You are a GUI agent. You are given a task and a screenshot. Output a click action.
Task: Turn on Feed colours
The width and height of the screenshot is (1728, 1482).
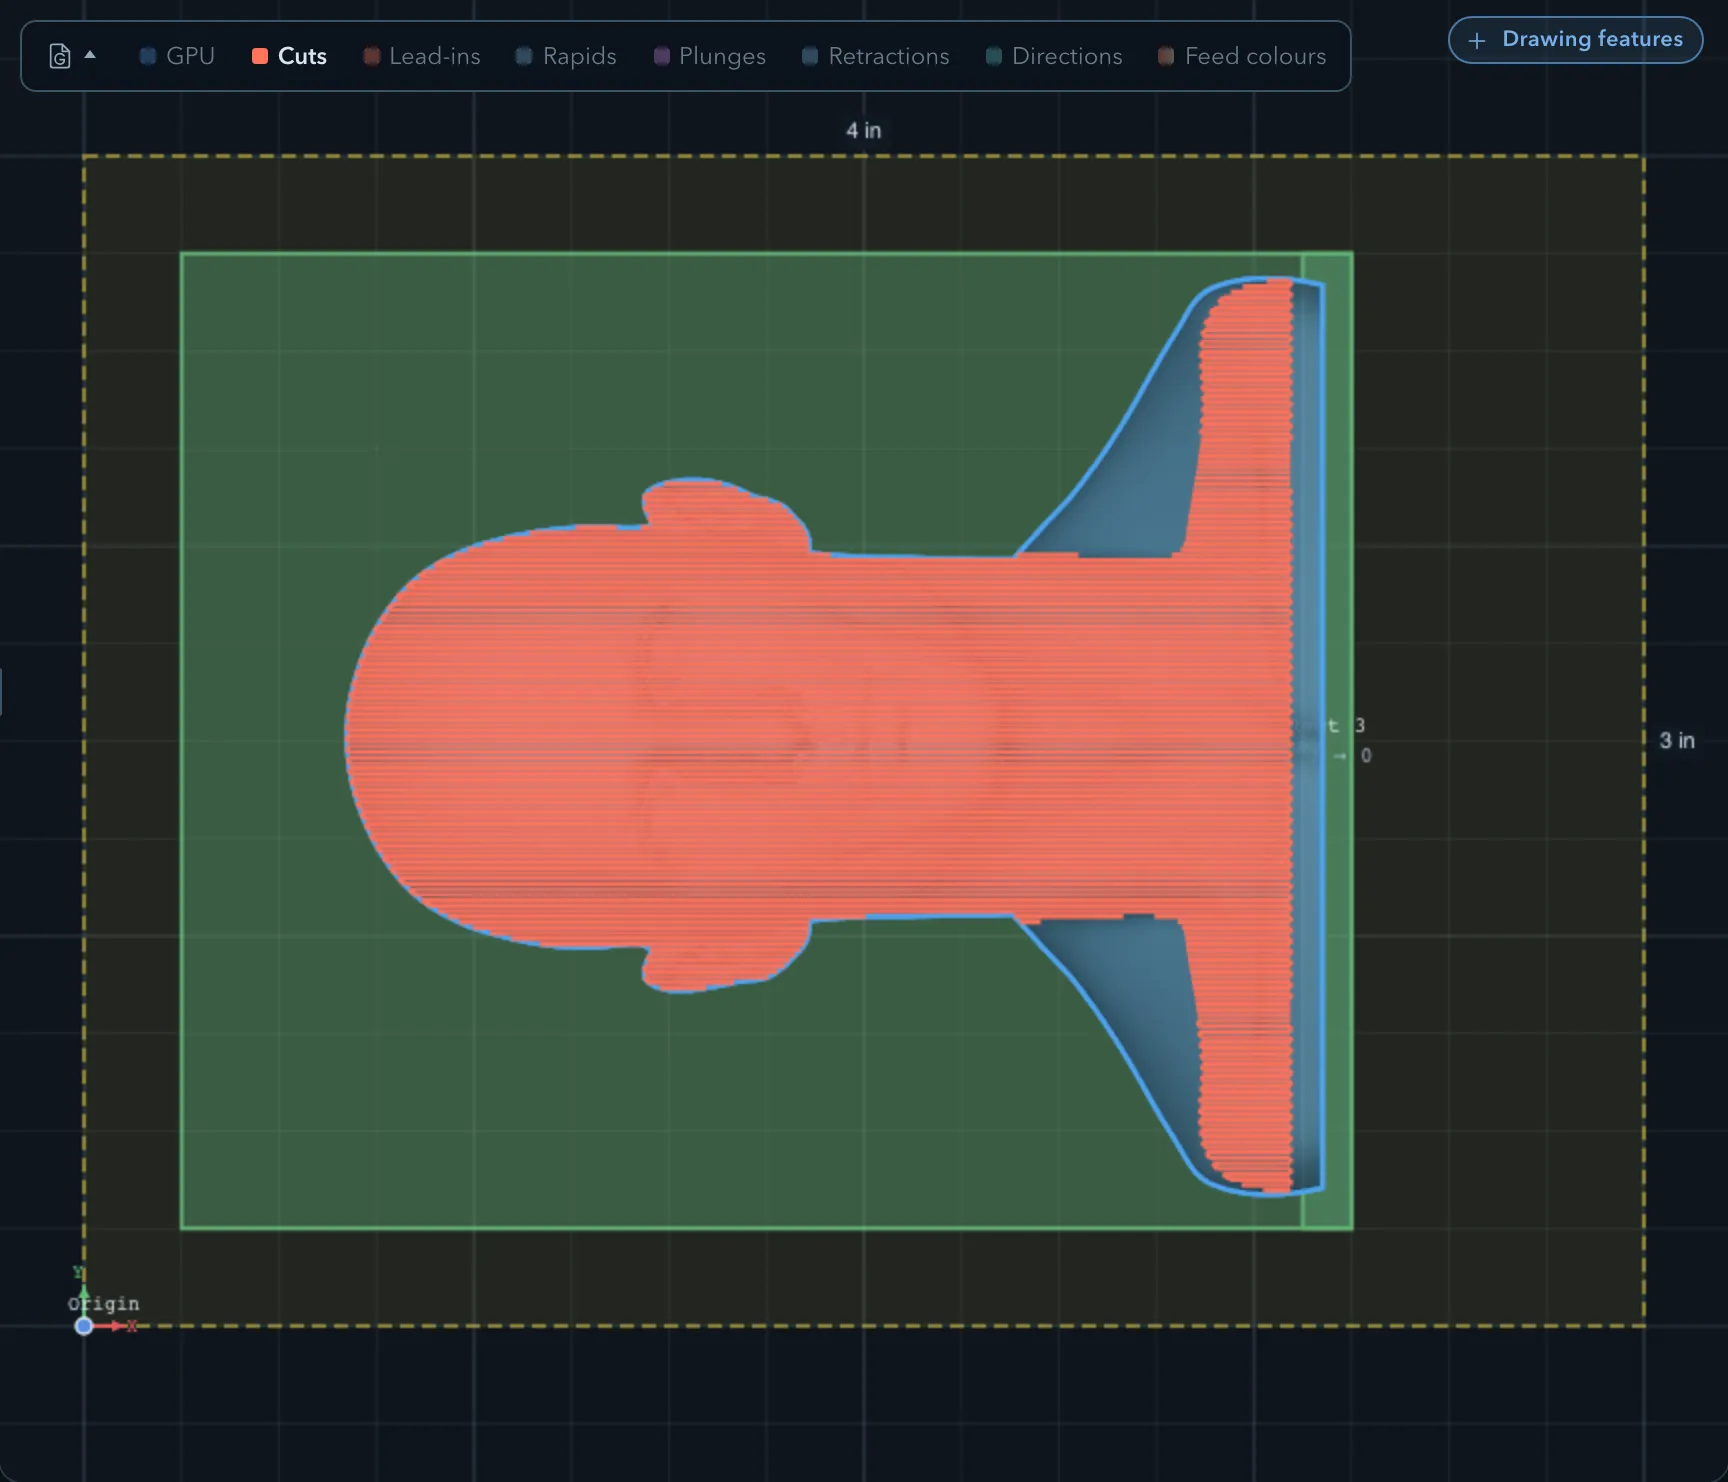pos(1242,56)
